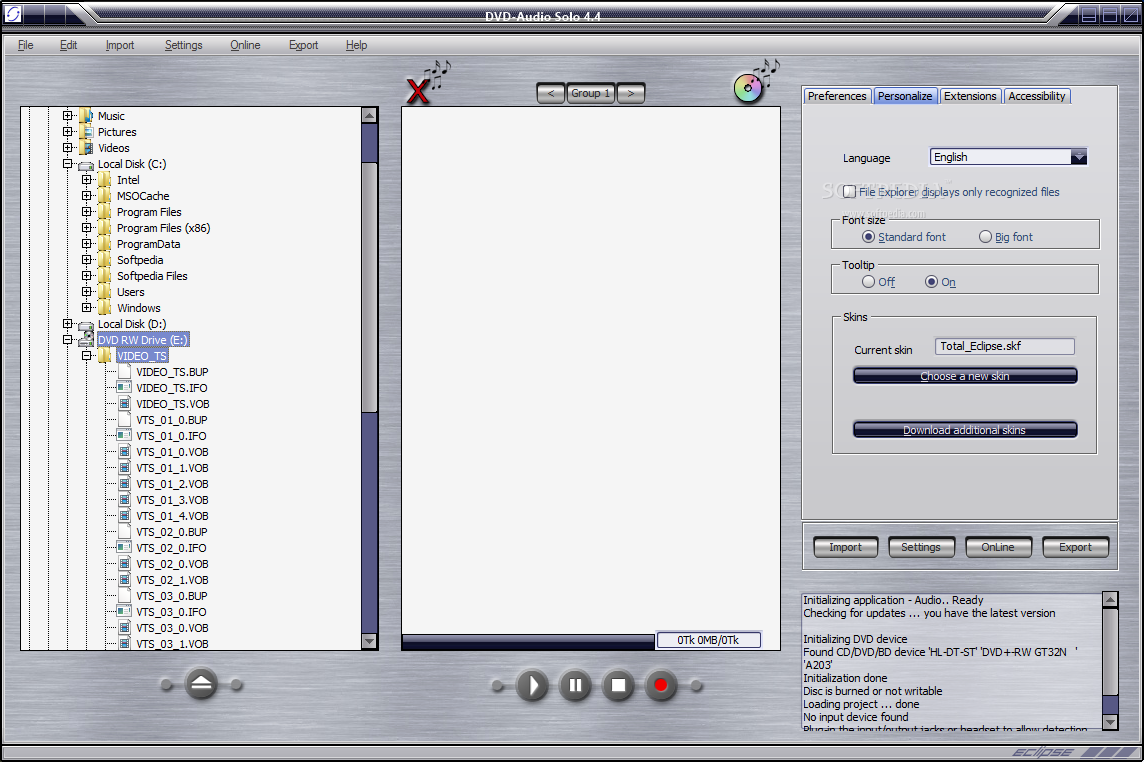This screenshot has width=1144, height=762.
Task: Turn Tooltip On radio button
Action: click(931, 282)
